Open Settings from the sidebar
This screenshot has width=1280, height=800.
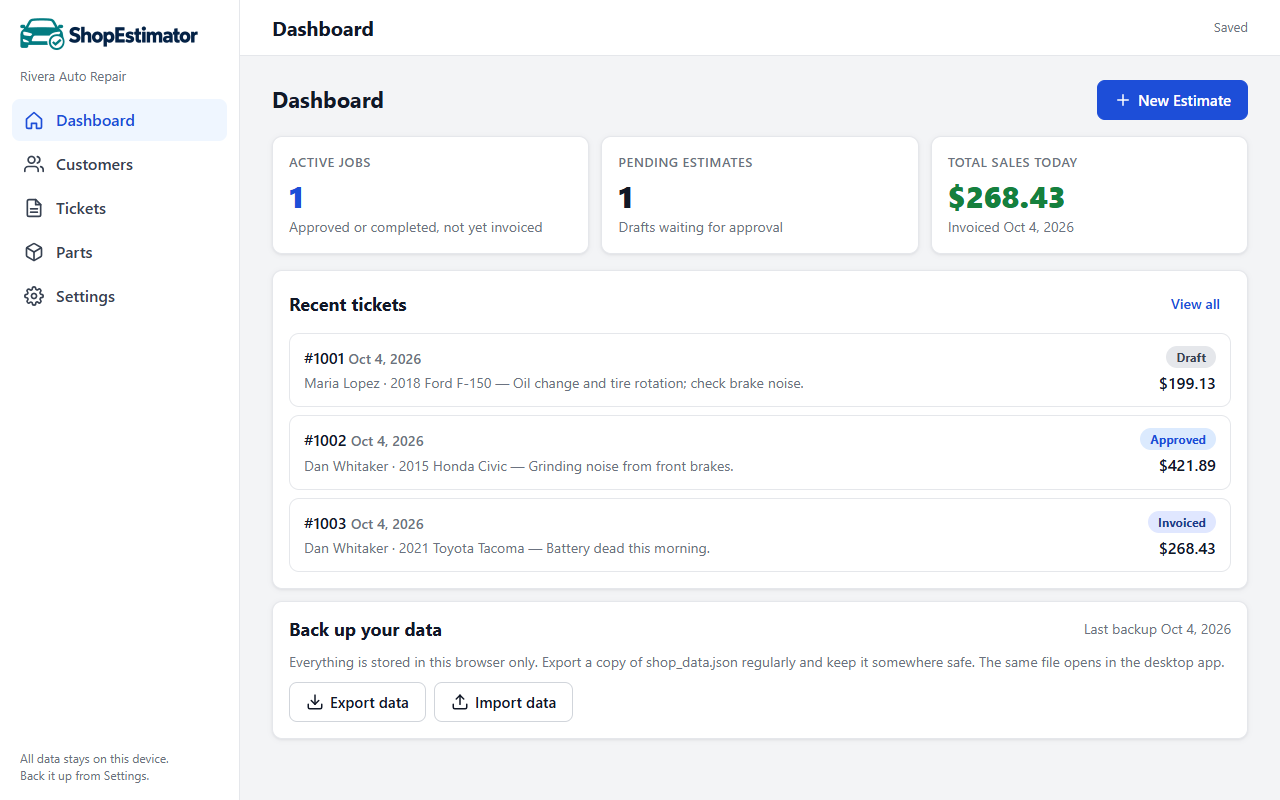[x=119, y=297]
